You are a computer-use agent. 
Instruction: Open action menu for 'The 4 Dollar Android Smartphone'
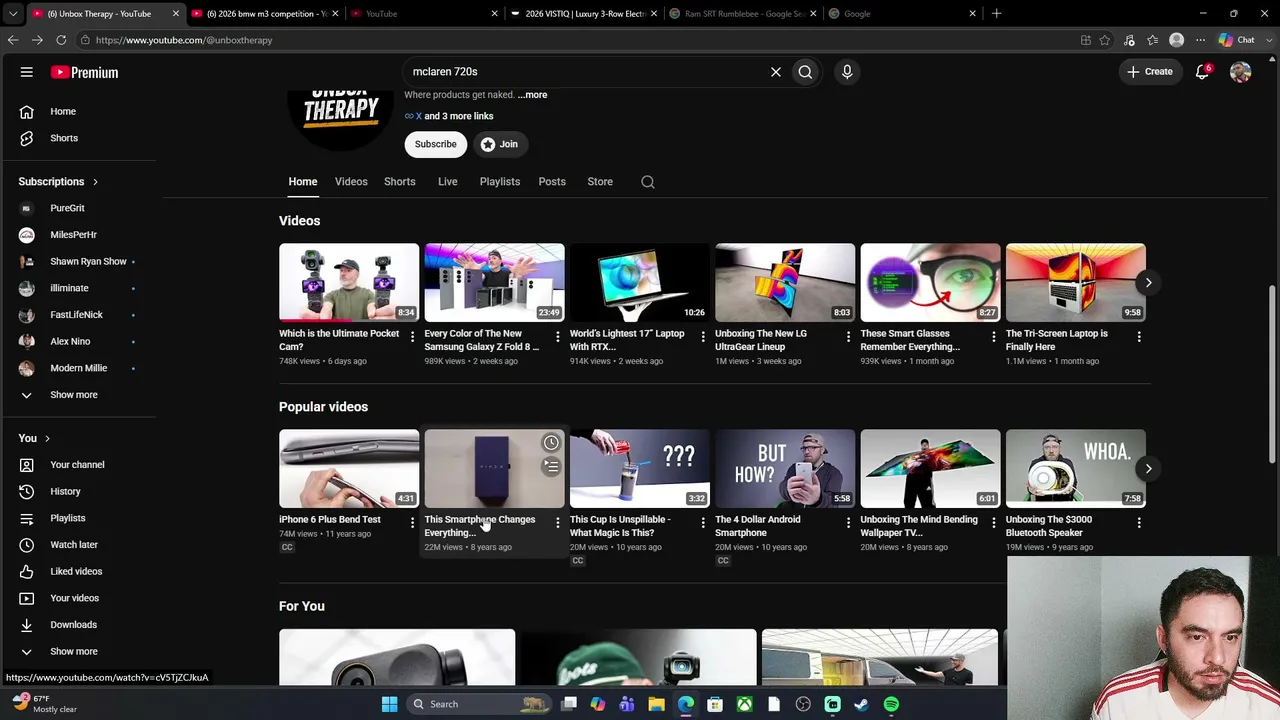[848, 522]
